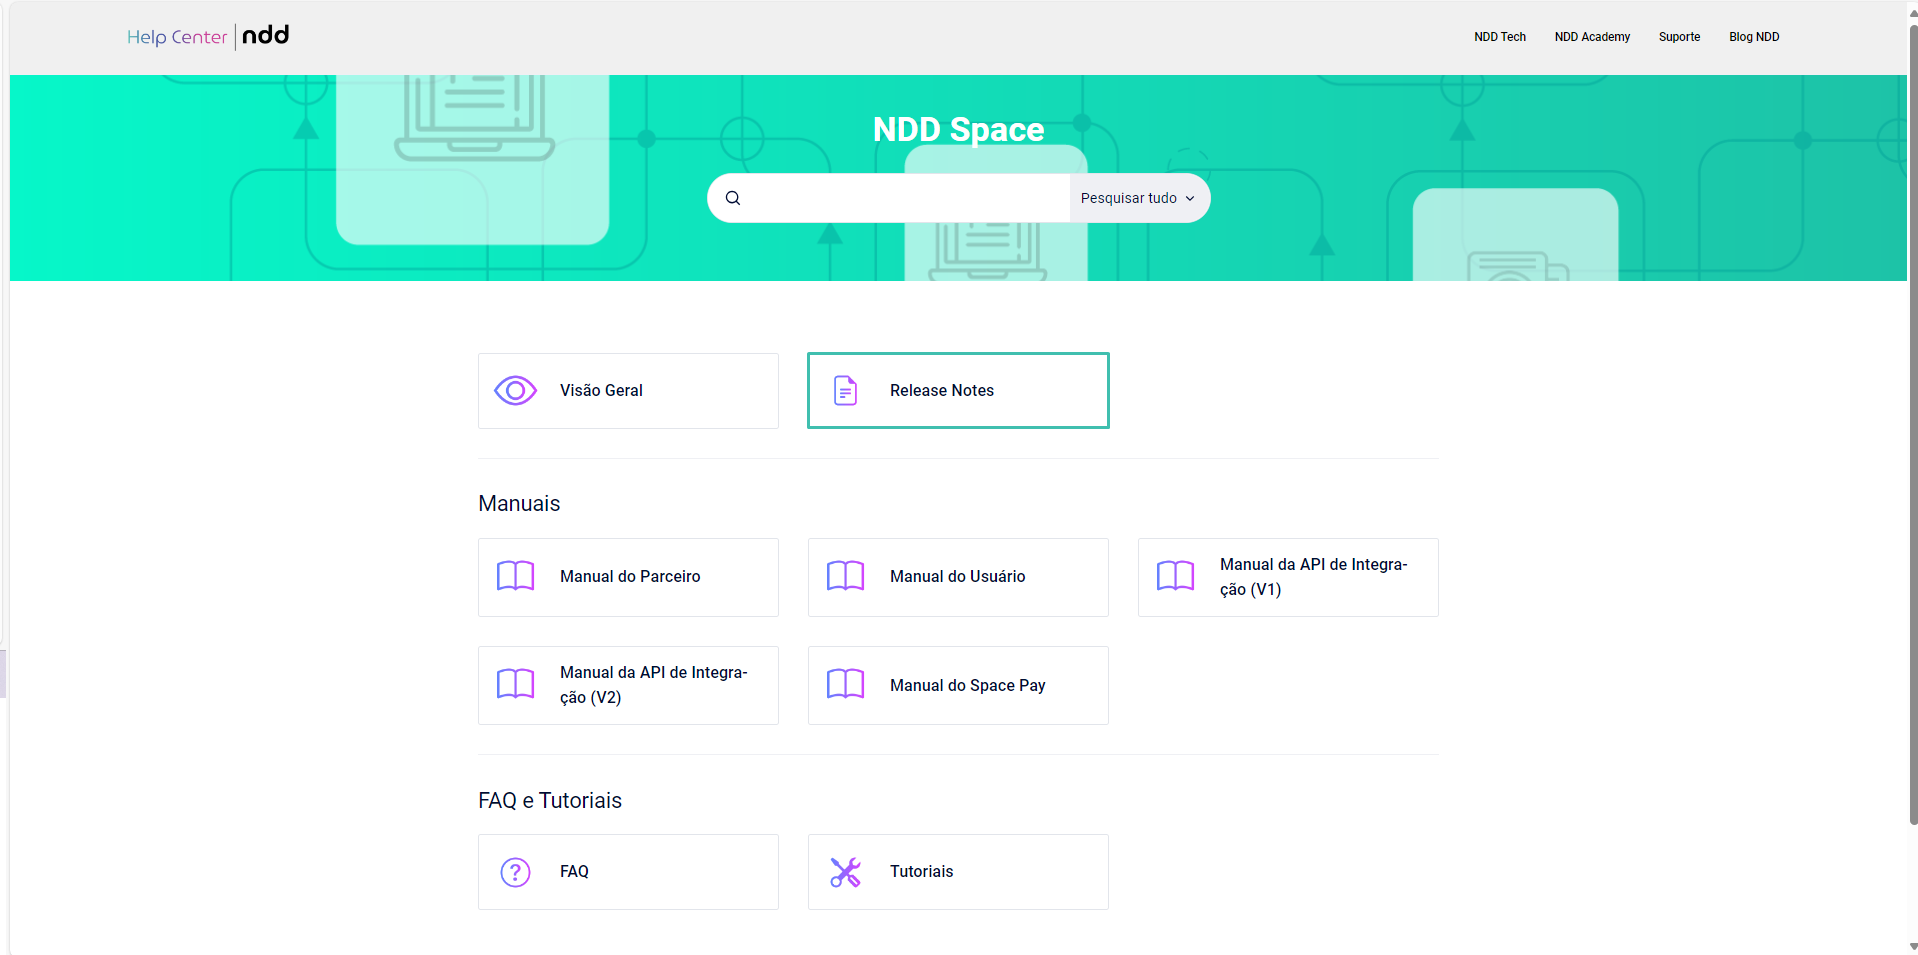
Task: Click the FAQ e Tutoriais section heading
Action: [550, 800]
